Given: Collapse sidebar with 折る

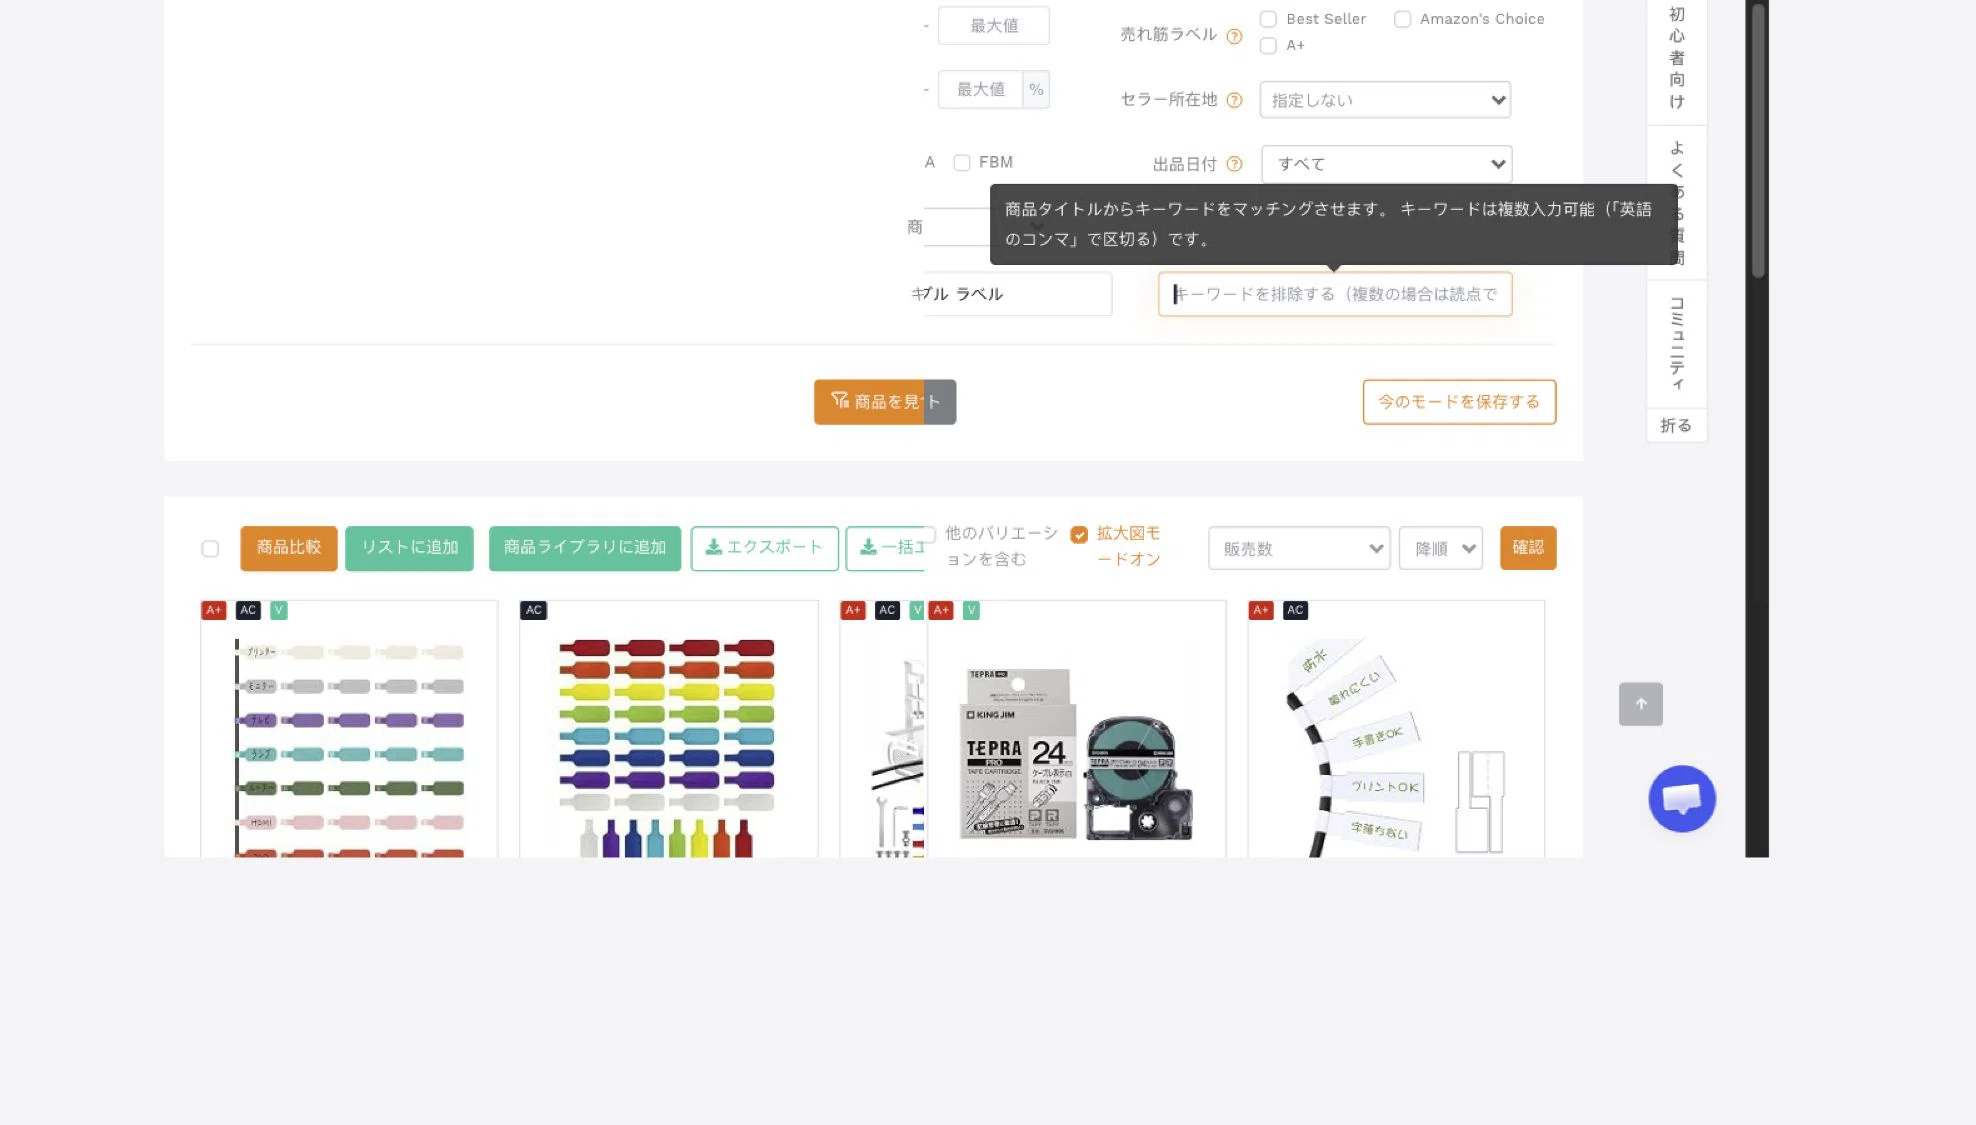Looking at the screenshot, I should coord(1677,426).
